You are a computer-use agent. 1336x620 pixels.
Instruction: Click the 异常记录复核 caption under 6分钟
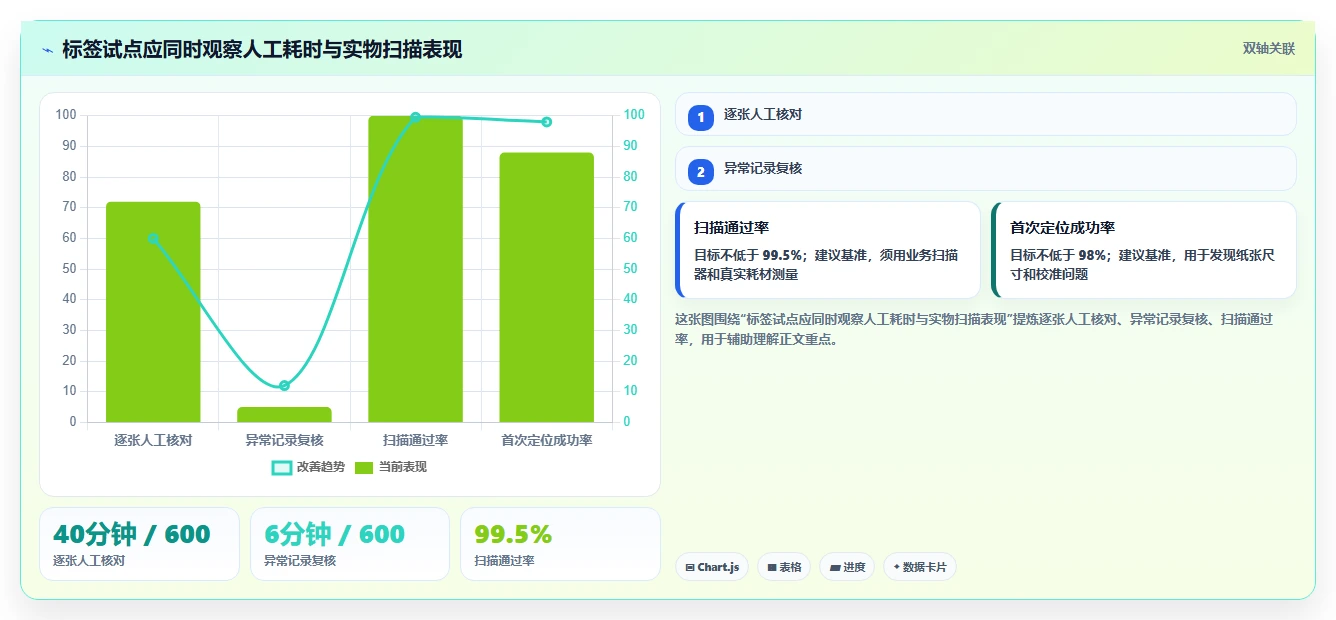click(x=300, y=561)
